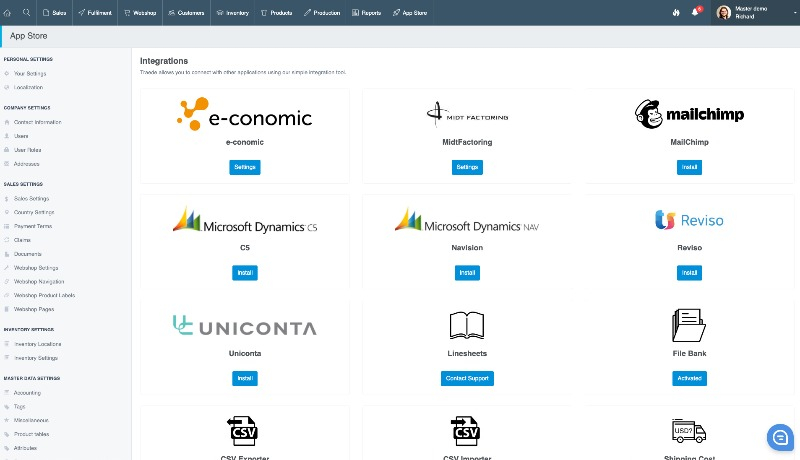Go to the home dashboard icon

(7, 13)
